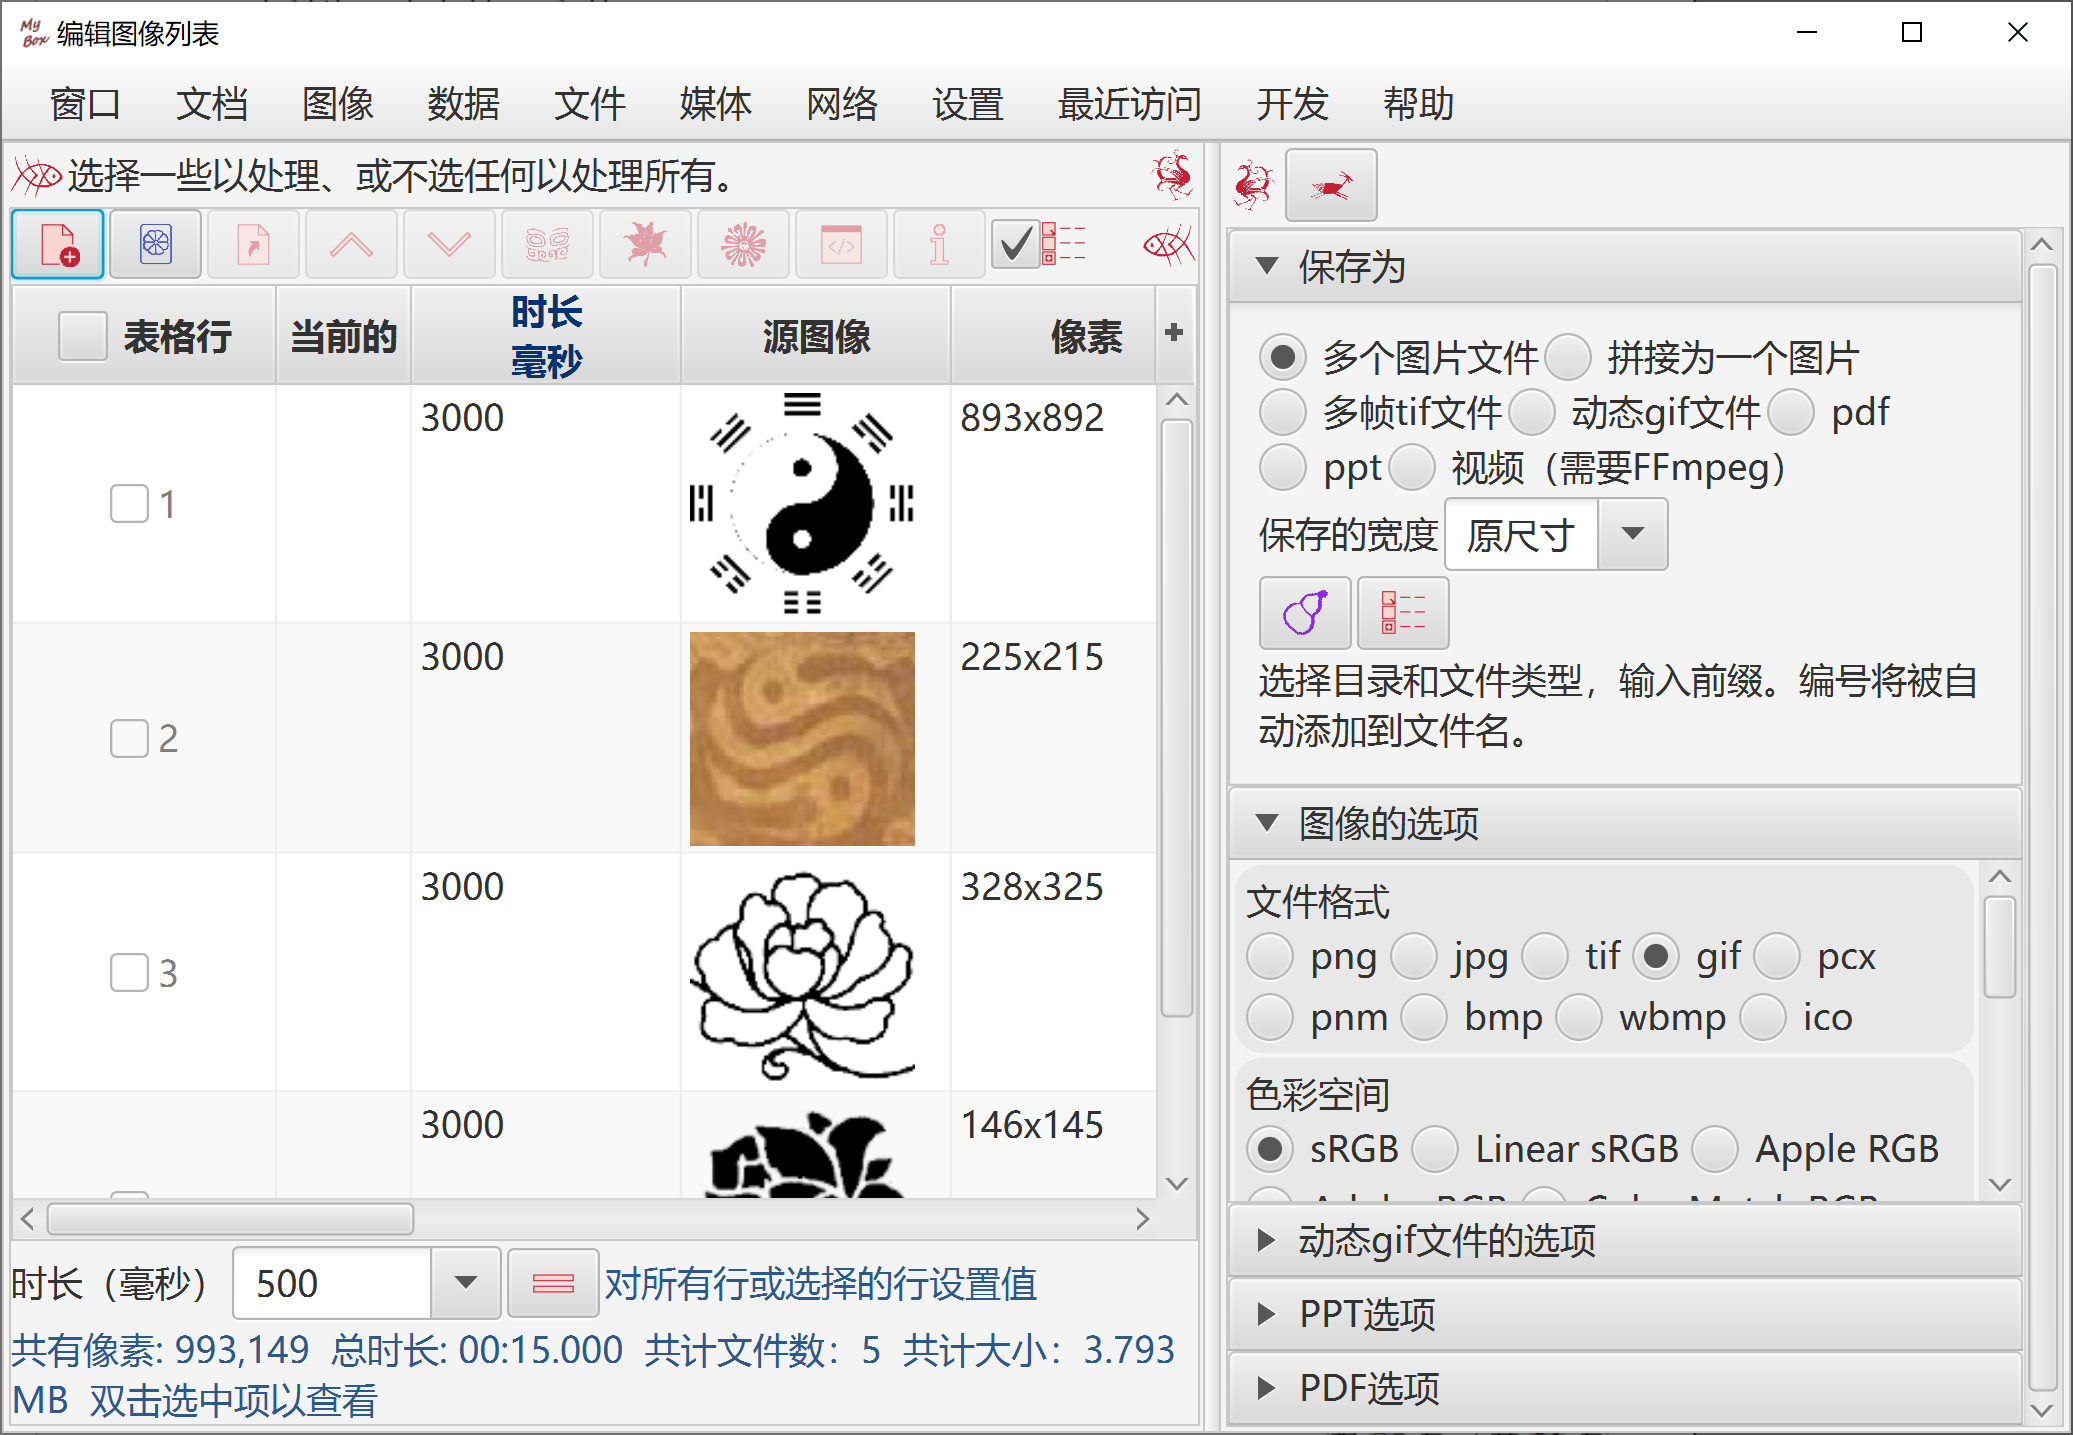The height and width of the screenshot is (1435, 2073).
Task: Click the checkmark select-all toolbar icon
Action: pos(1015,245)
